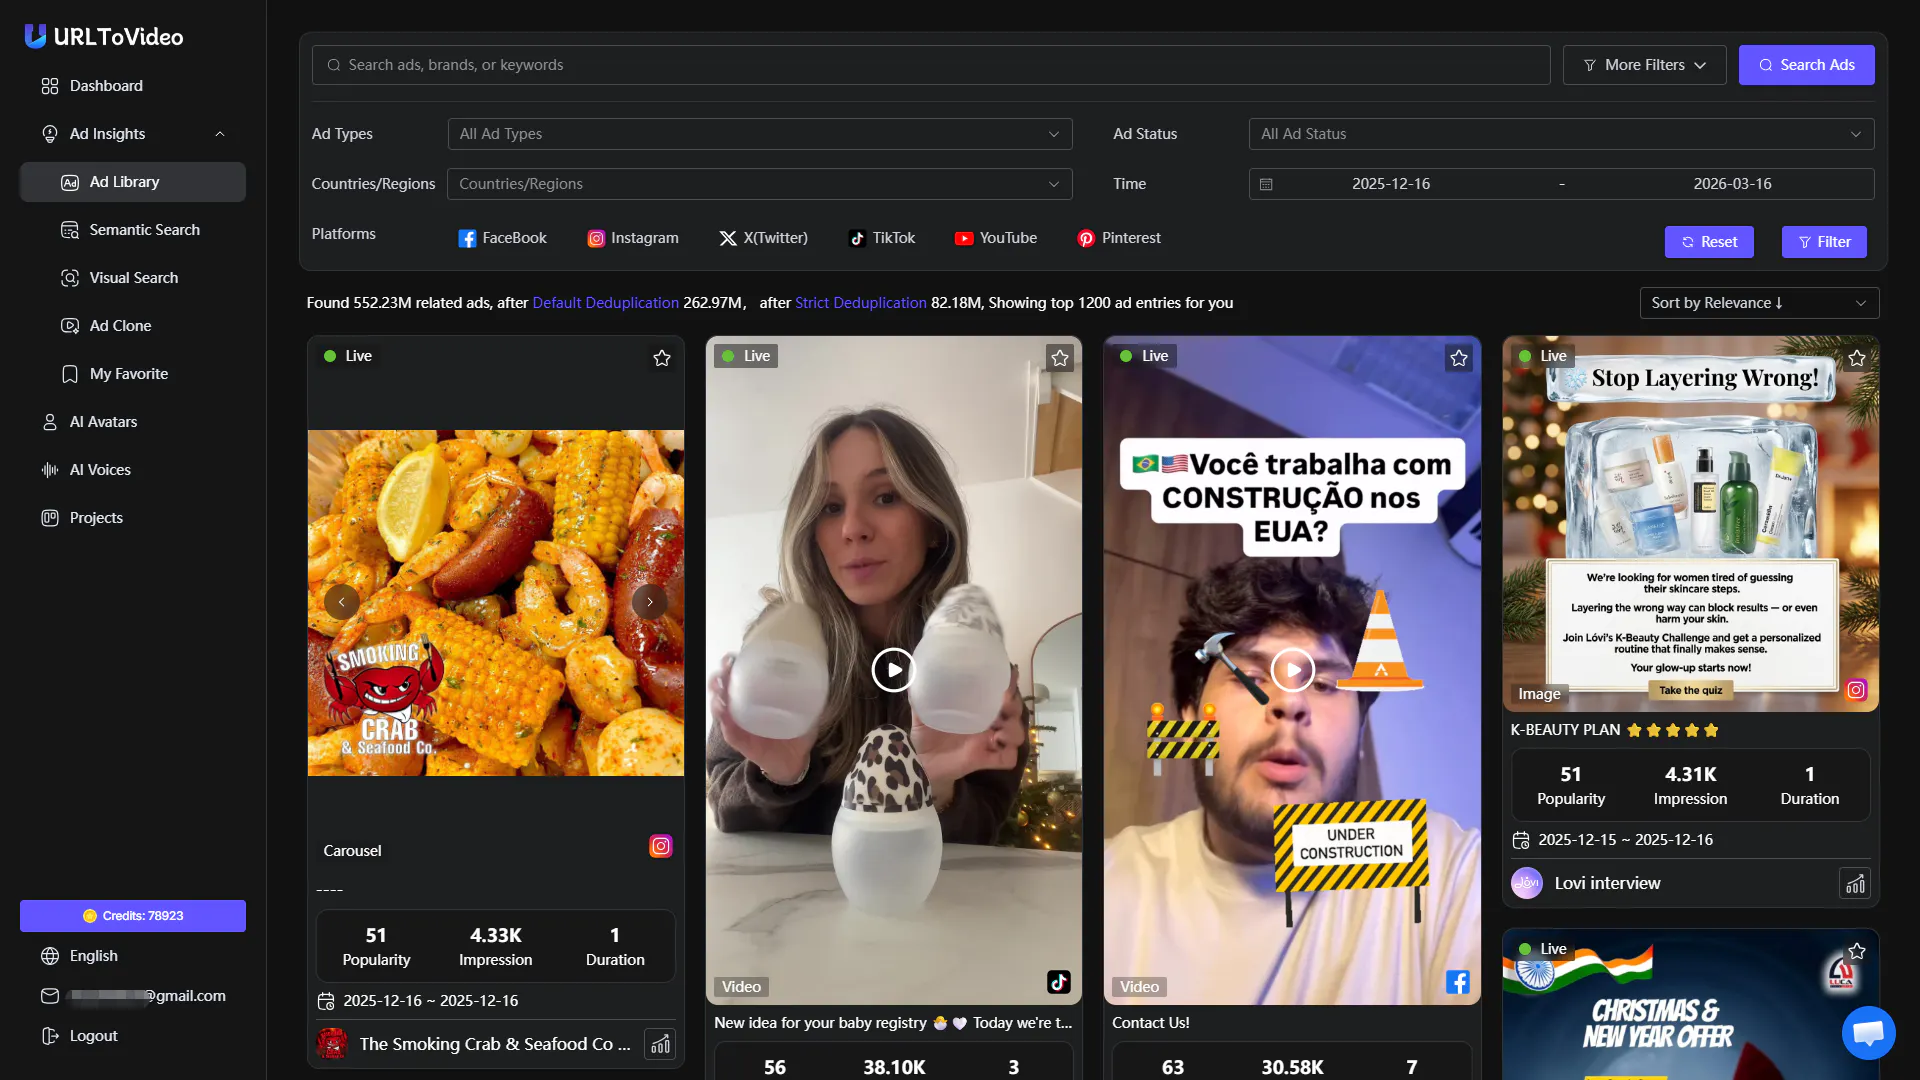The image size is (1920, 1080).
Task: Click Facebook icon on construction video
Action: (x=1458, y=983)
